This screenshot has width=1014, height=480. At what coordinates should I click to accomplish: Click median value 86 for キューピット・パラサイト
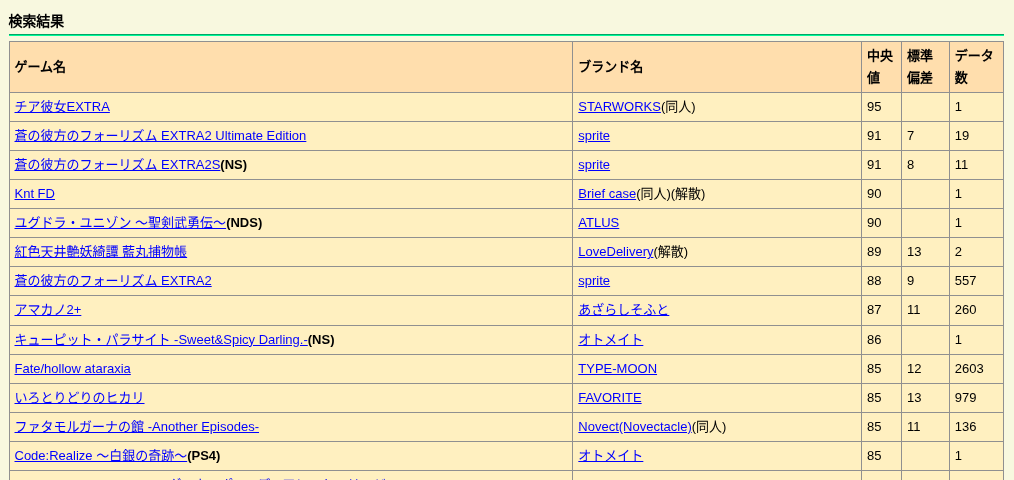[874, 340]
